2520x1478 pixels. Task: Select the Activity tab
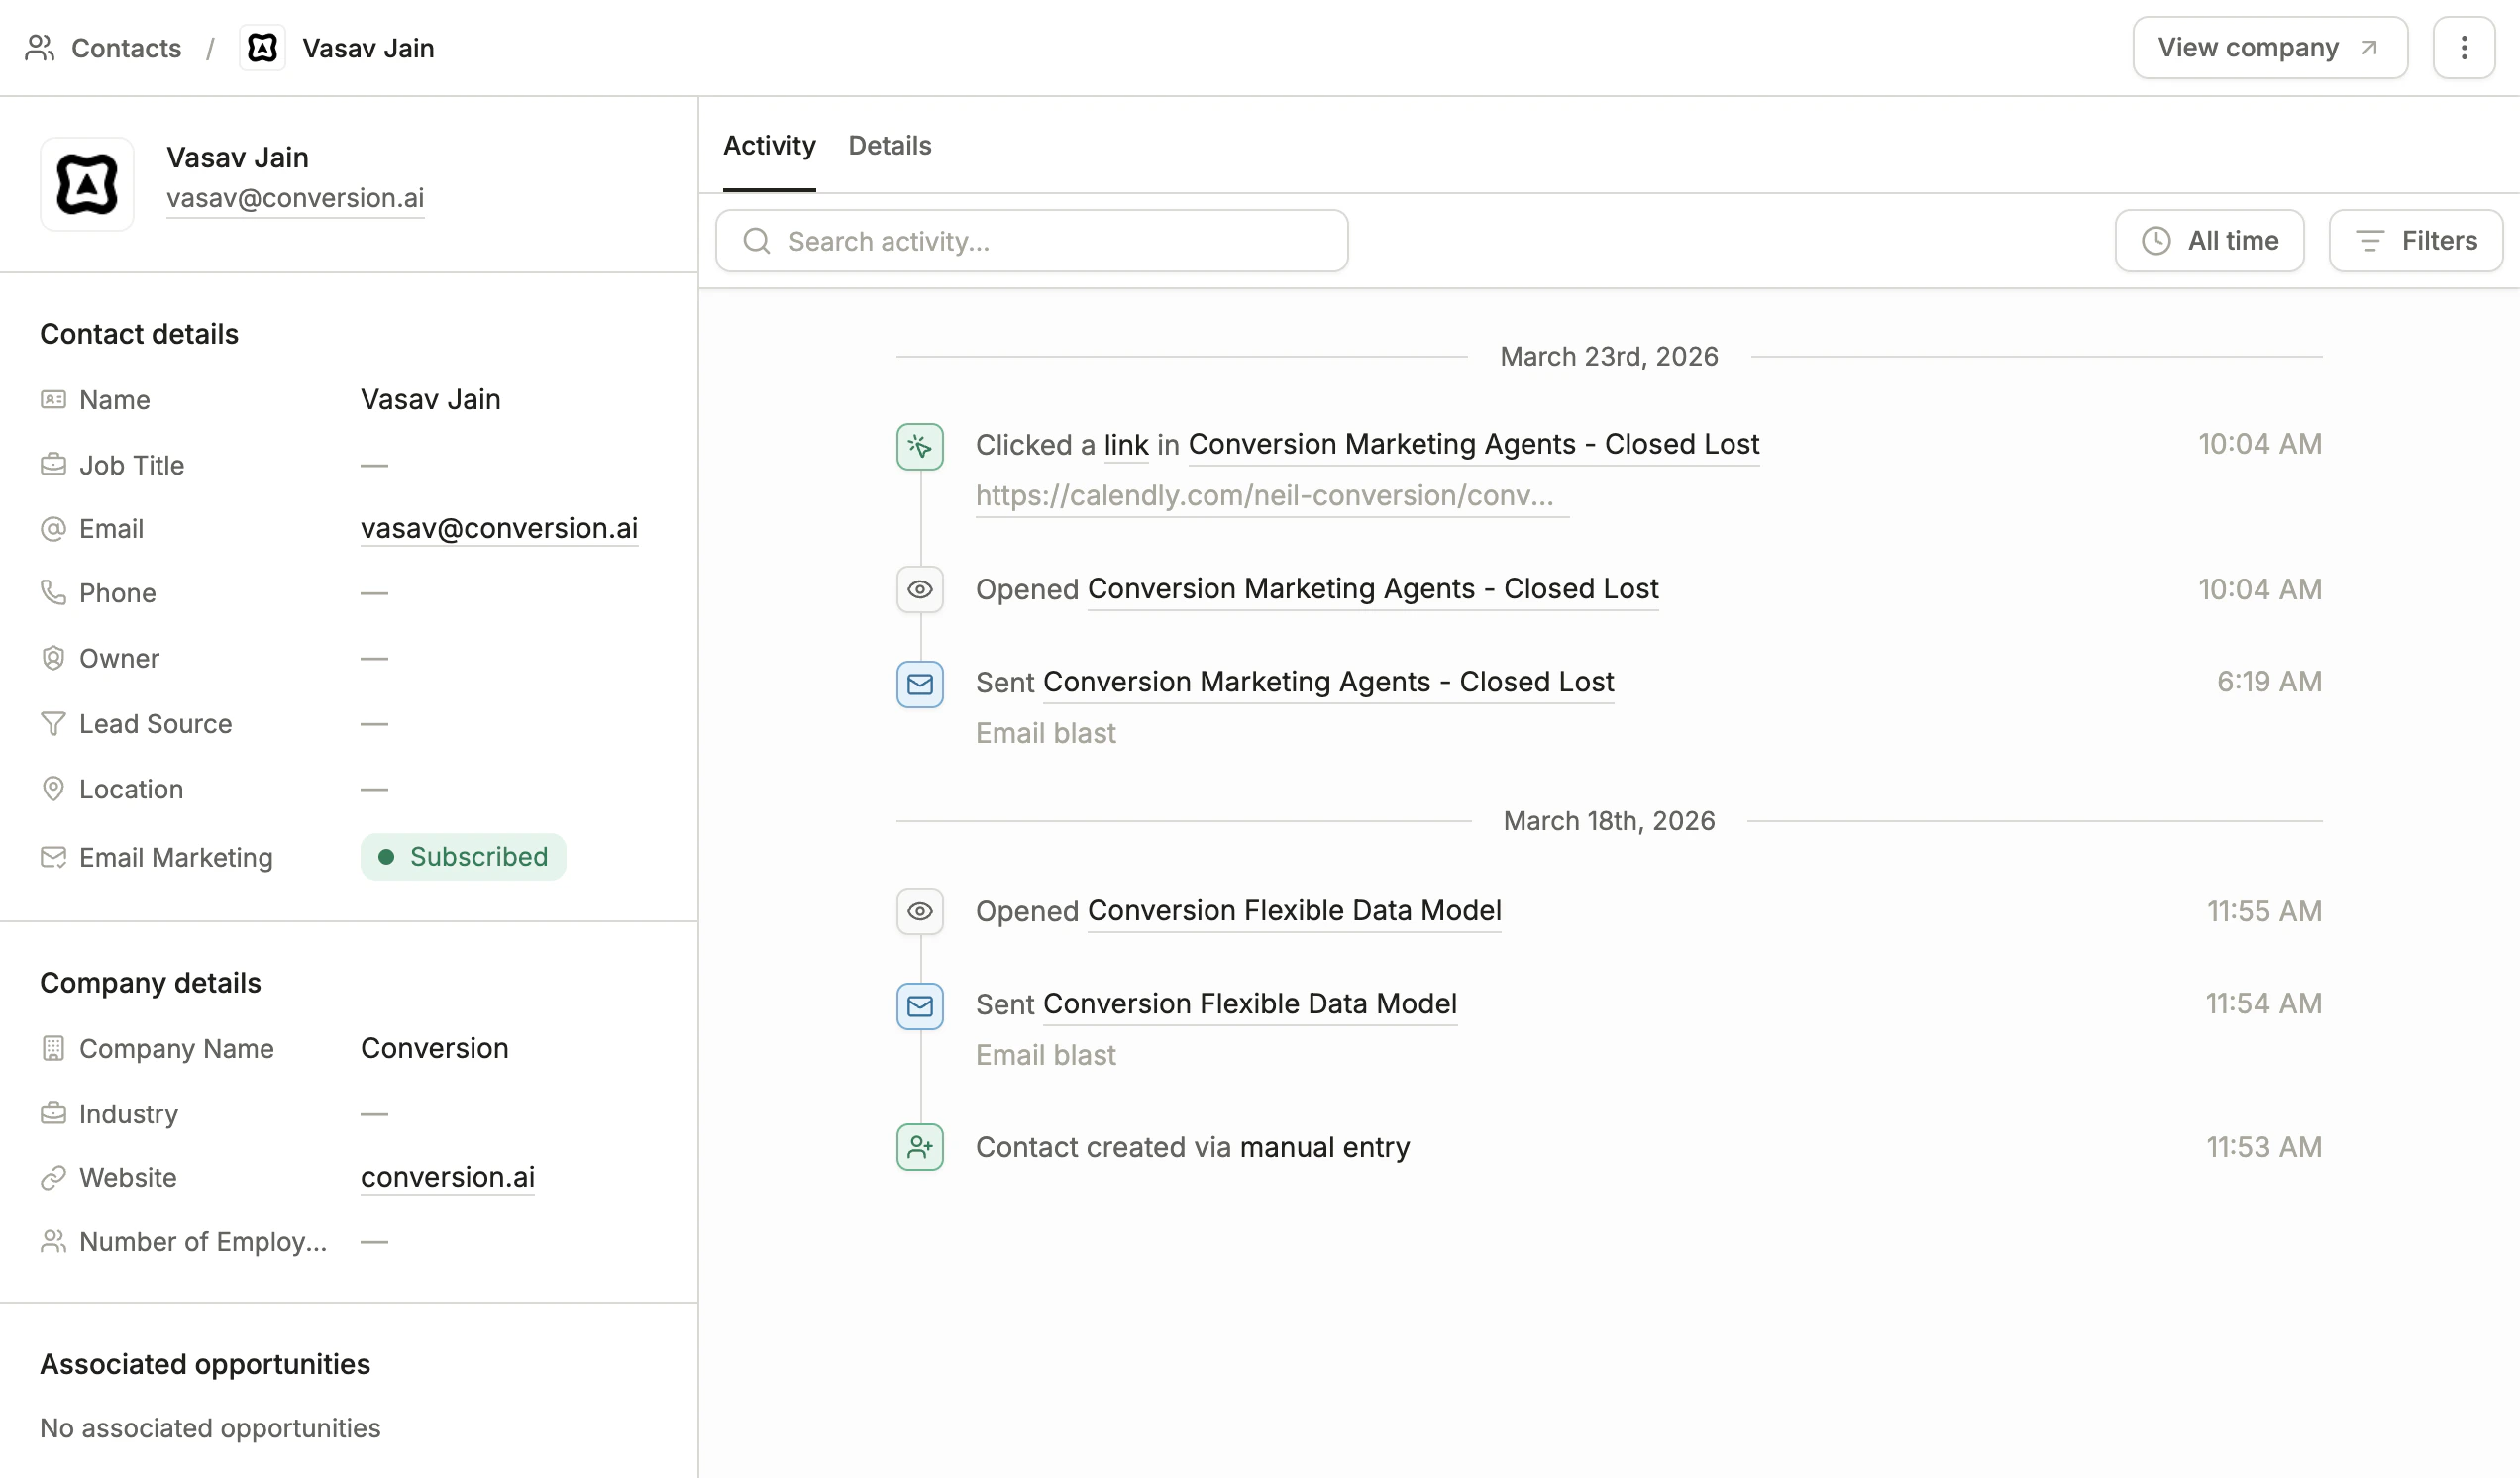769,146
